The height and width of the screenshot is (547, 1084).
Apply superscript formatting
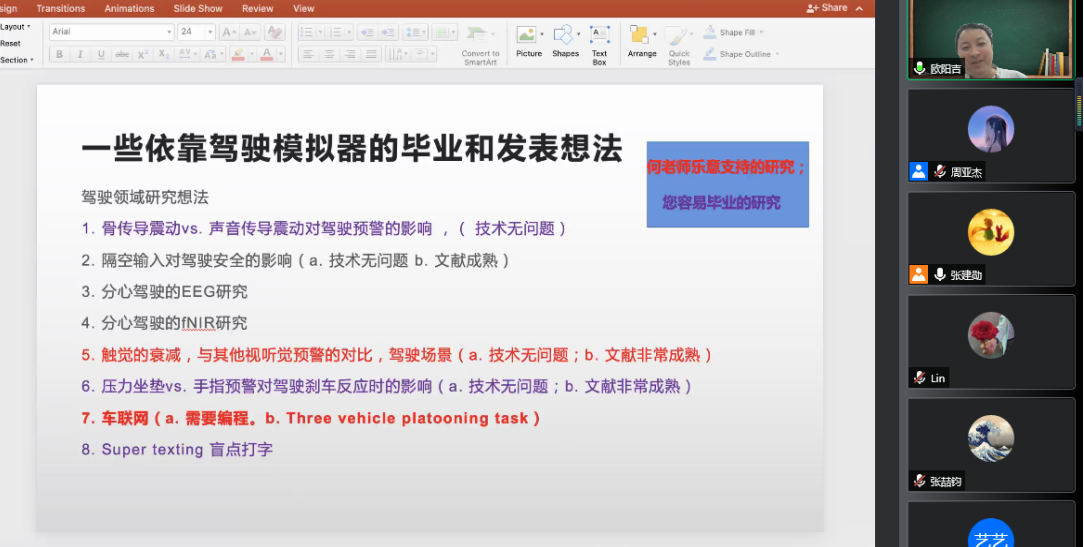click(143, 54)
